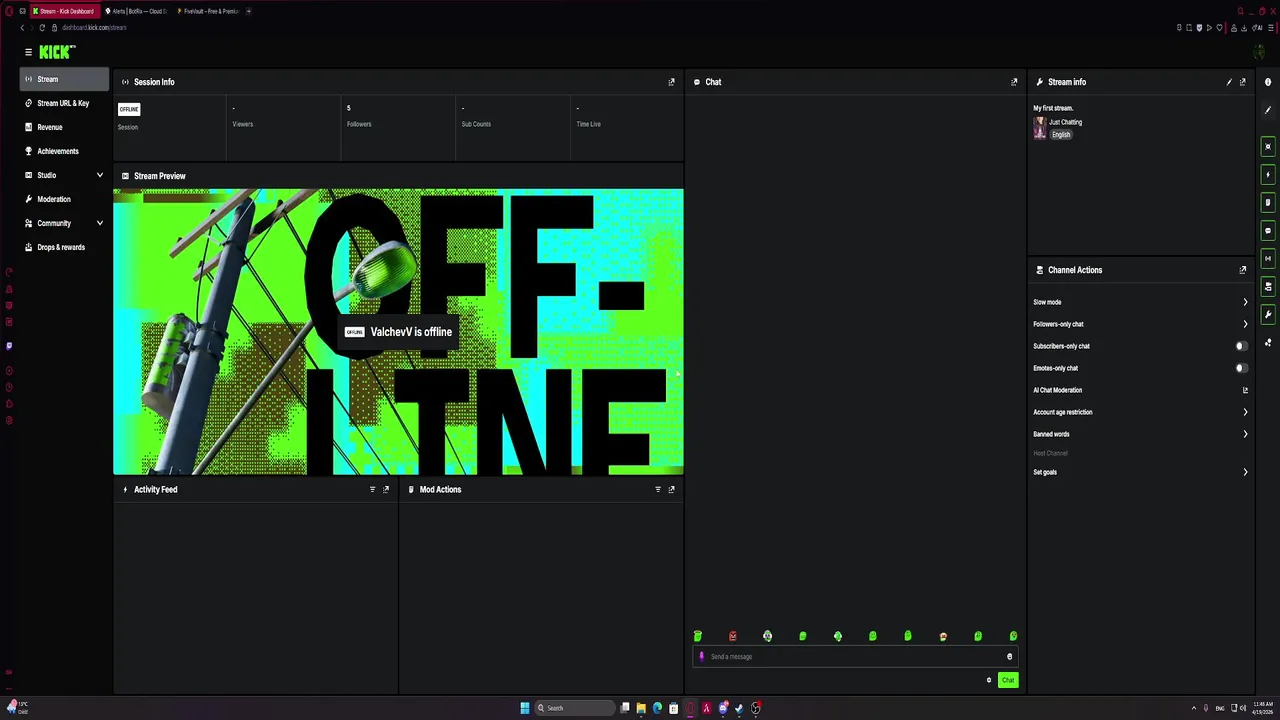Open the hamburger menu beside Kick logo
Image resolution: width=1280 pixels, height=720 pixels.
click(x=28, y=52)
